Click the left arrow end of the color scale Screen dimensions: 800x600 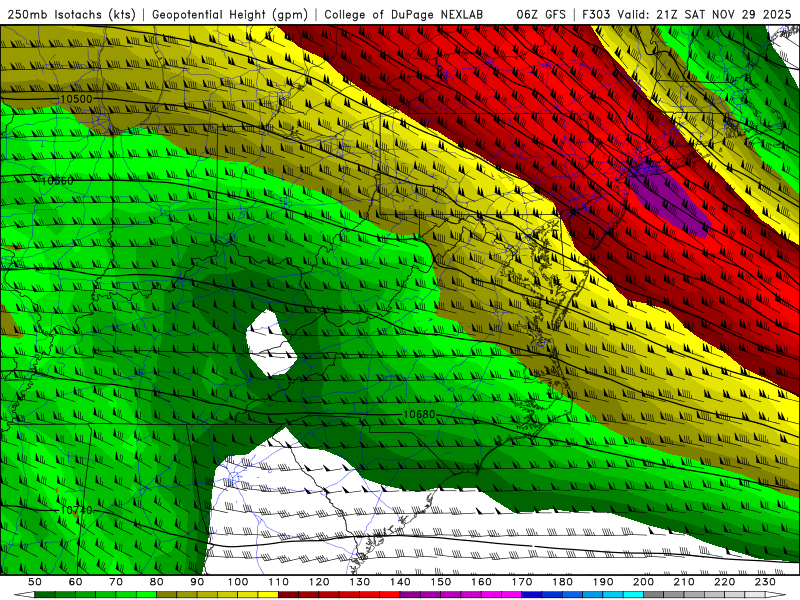click(x=24, y=595)
